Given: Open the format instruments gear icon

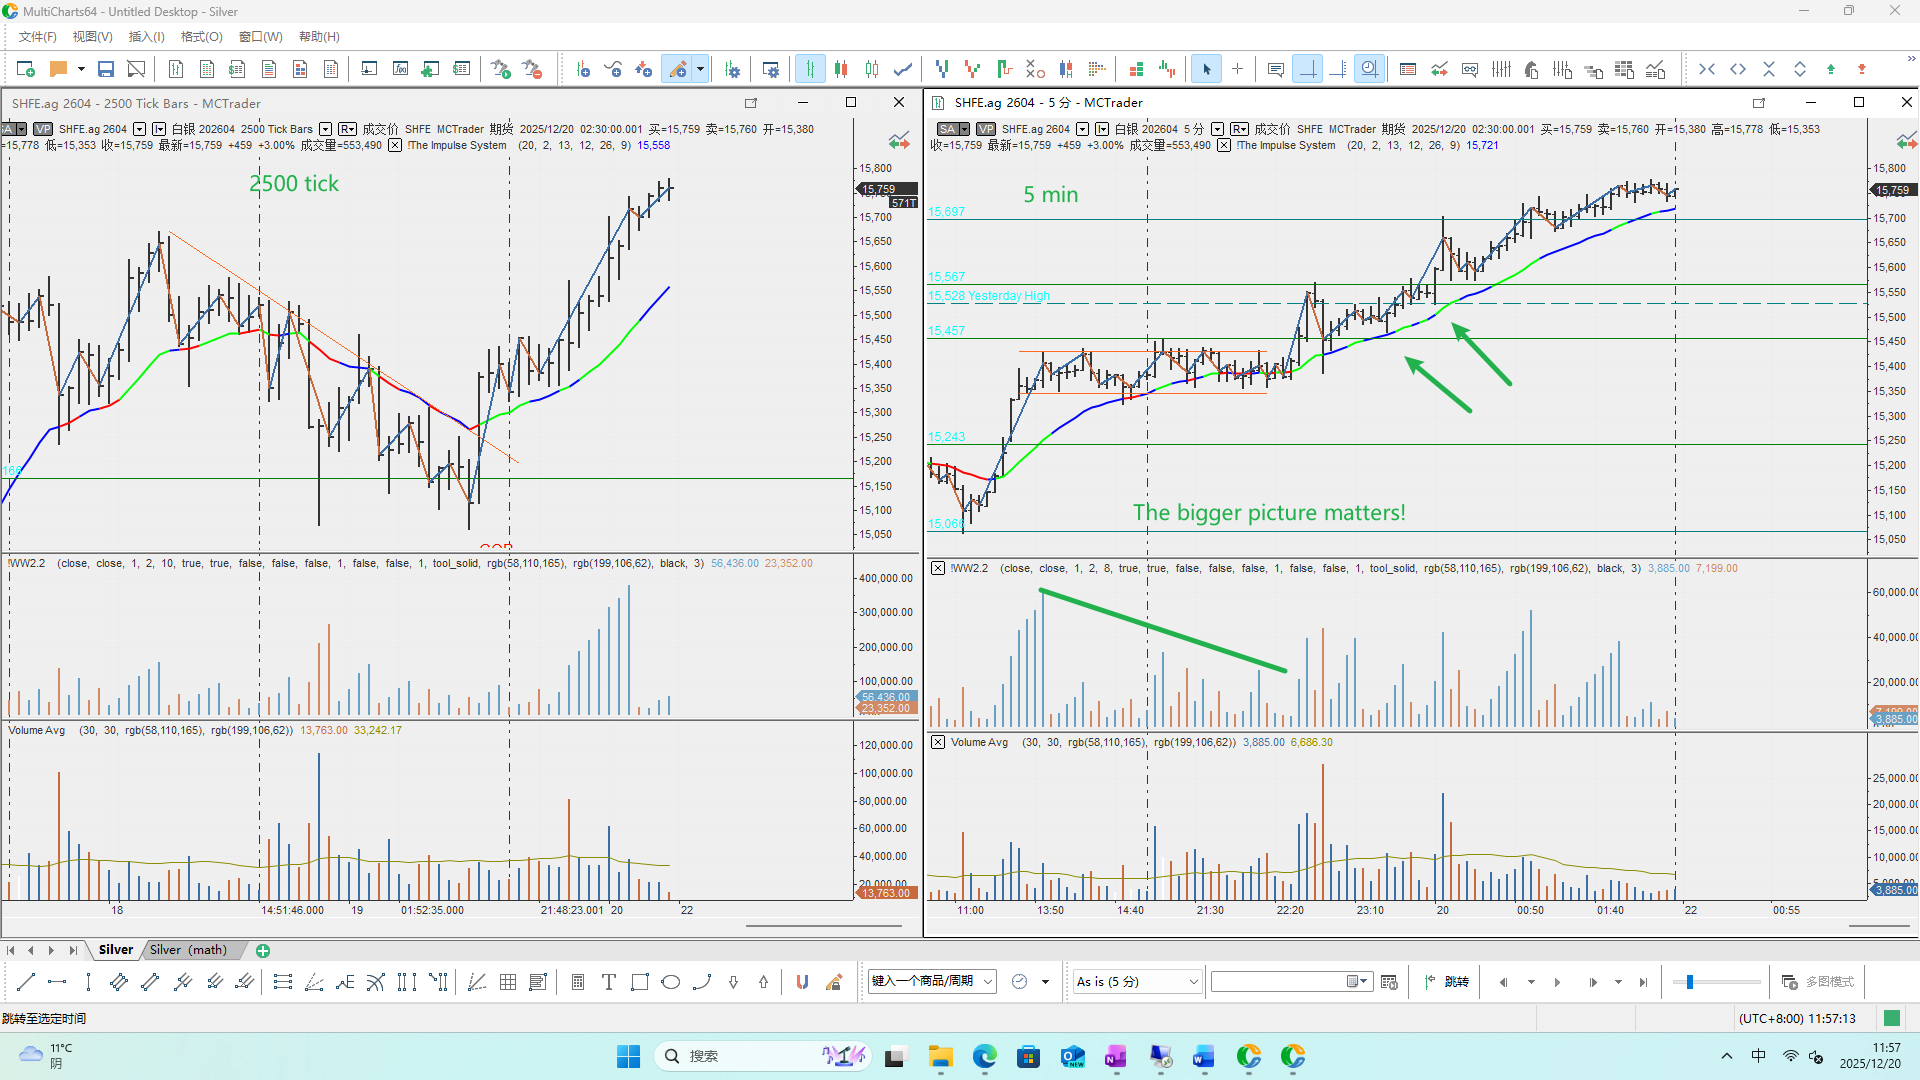Looking at the screenshot, I should pos(733,69).
